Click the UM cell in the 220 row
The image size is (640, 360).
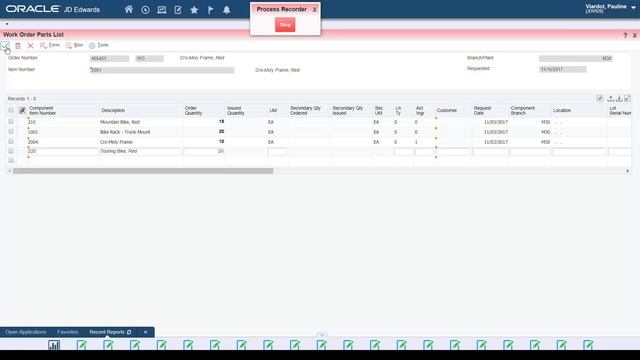[x=277, y=151]
